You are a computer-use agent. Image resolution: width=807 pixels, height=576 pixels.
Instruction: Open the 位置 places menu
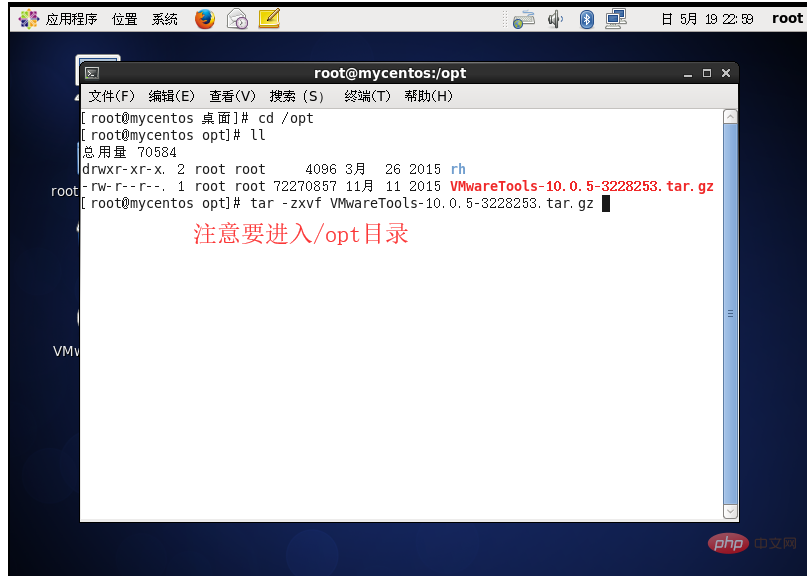pos(125,20)
